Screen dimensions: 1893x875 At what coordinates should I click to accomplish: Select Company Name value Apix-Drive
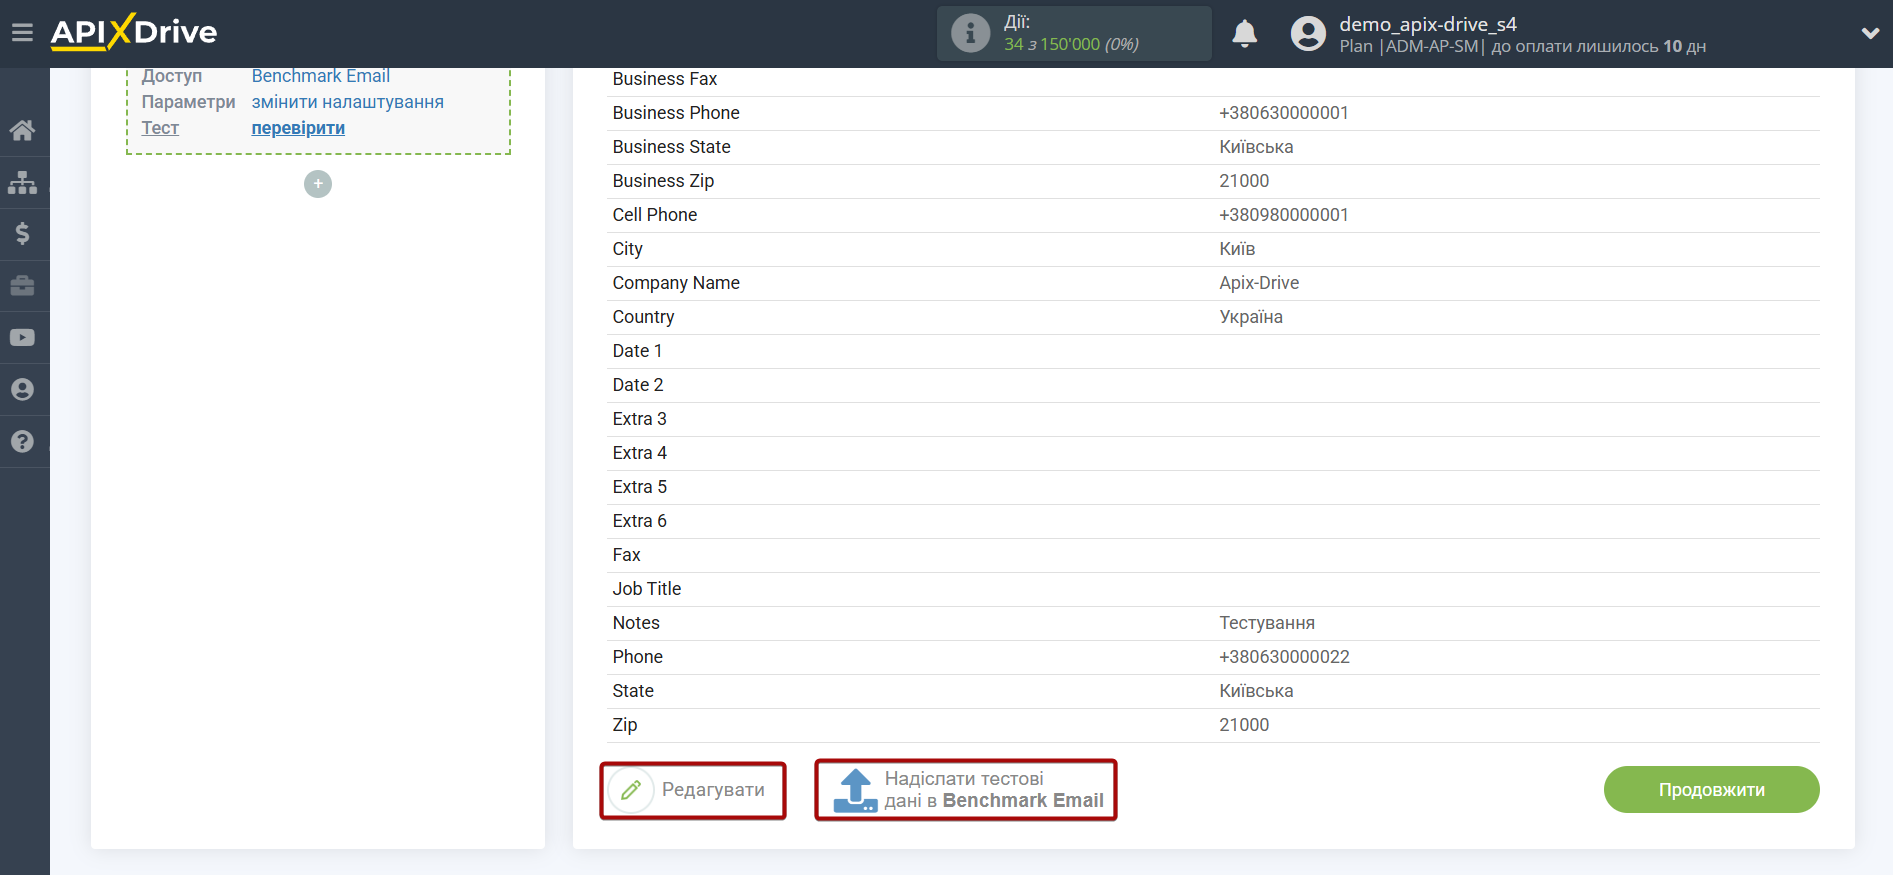click(x=1259, y=283)
